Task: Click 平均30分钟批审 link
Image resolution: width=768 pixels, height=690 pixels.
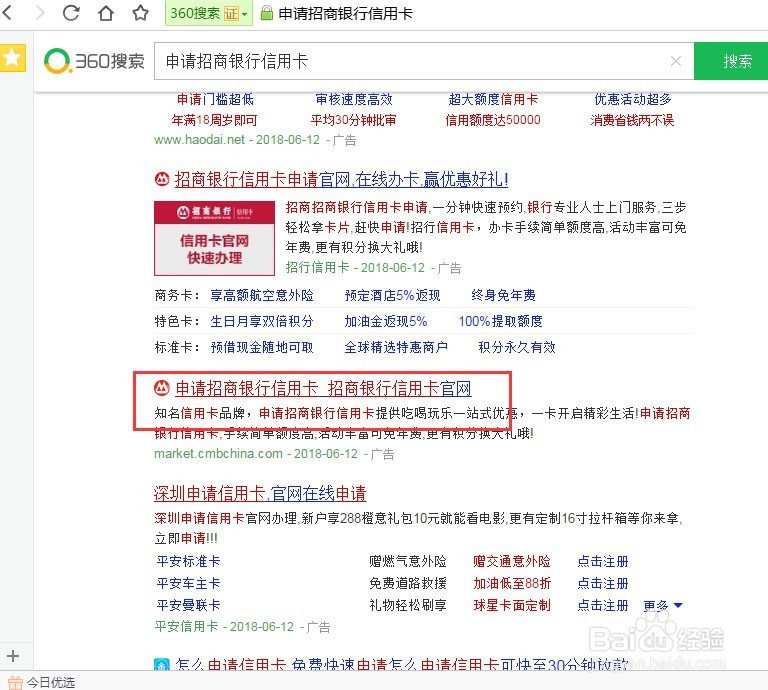Action: [353, 120]
